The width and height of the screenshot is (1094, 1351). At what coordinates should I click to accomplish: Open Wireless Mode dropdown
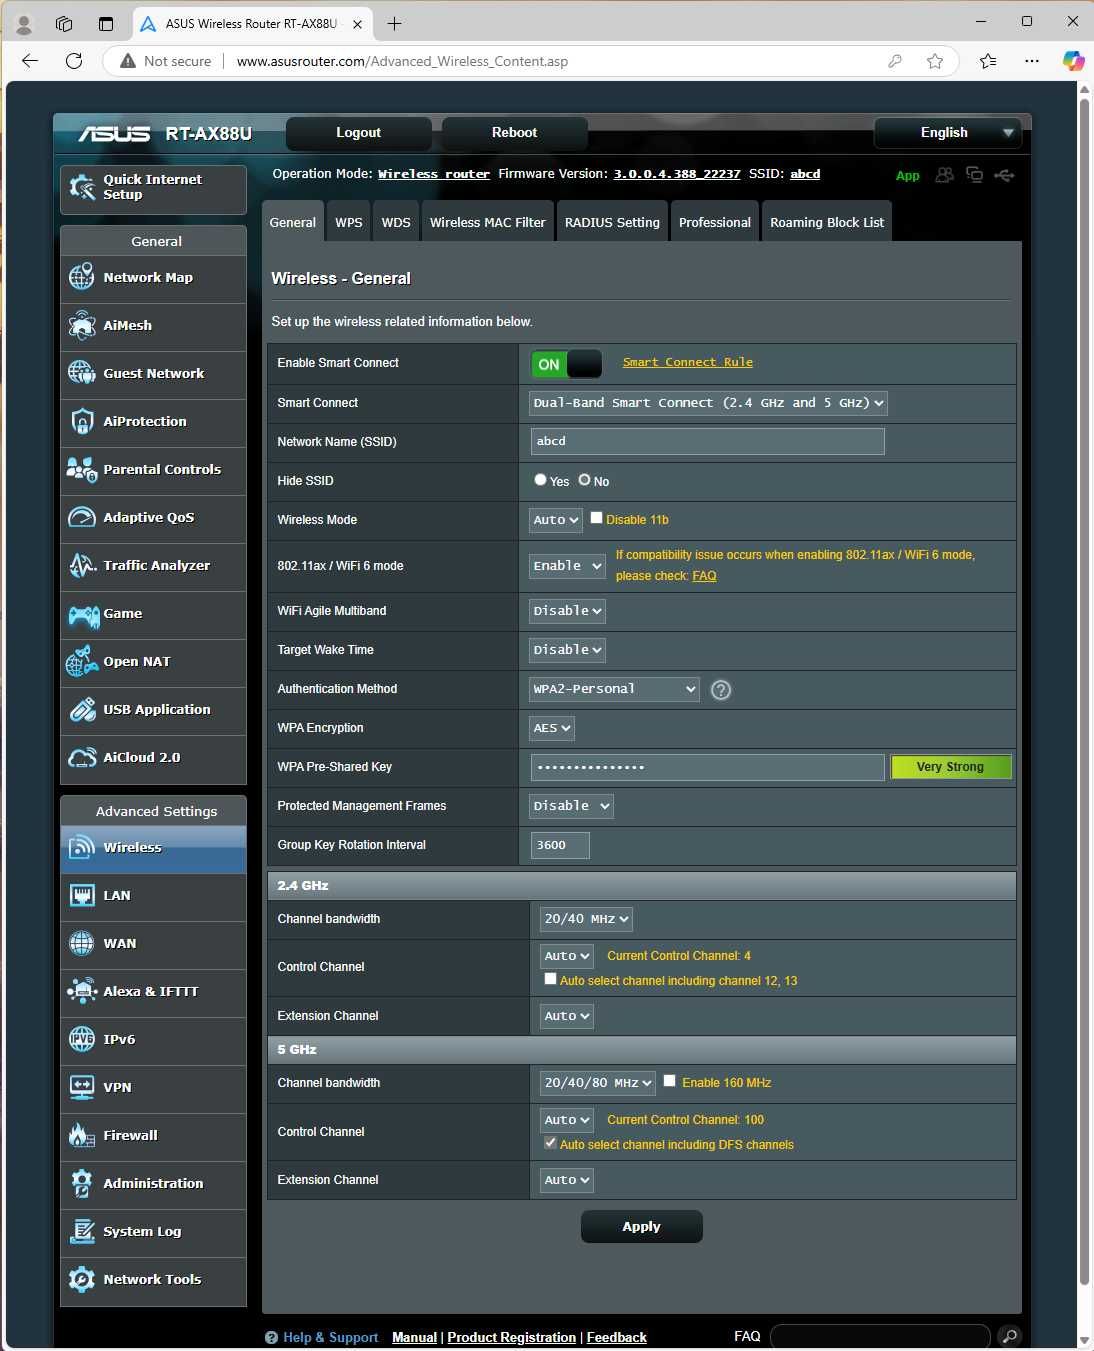(x=555, y=520)
